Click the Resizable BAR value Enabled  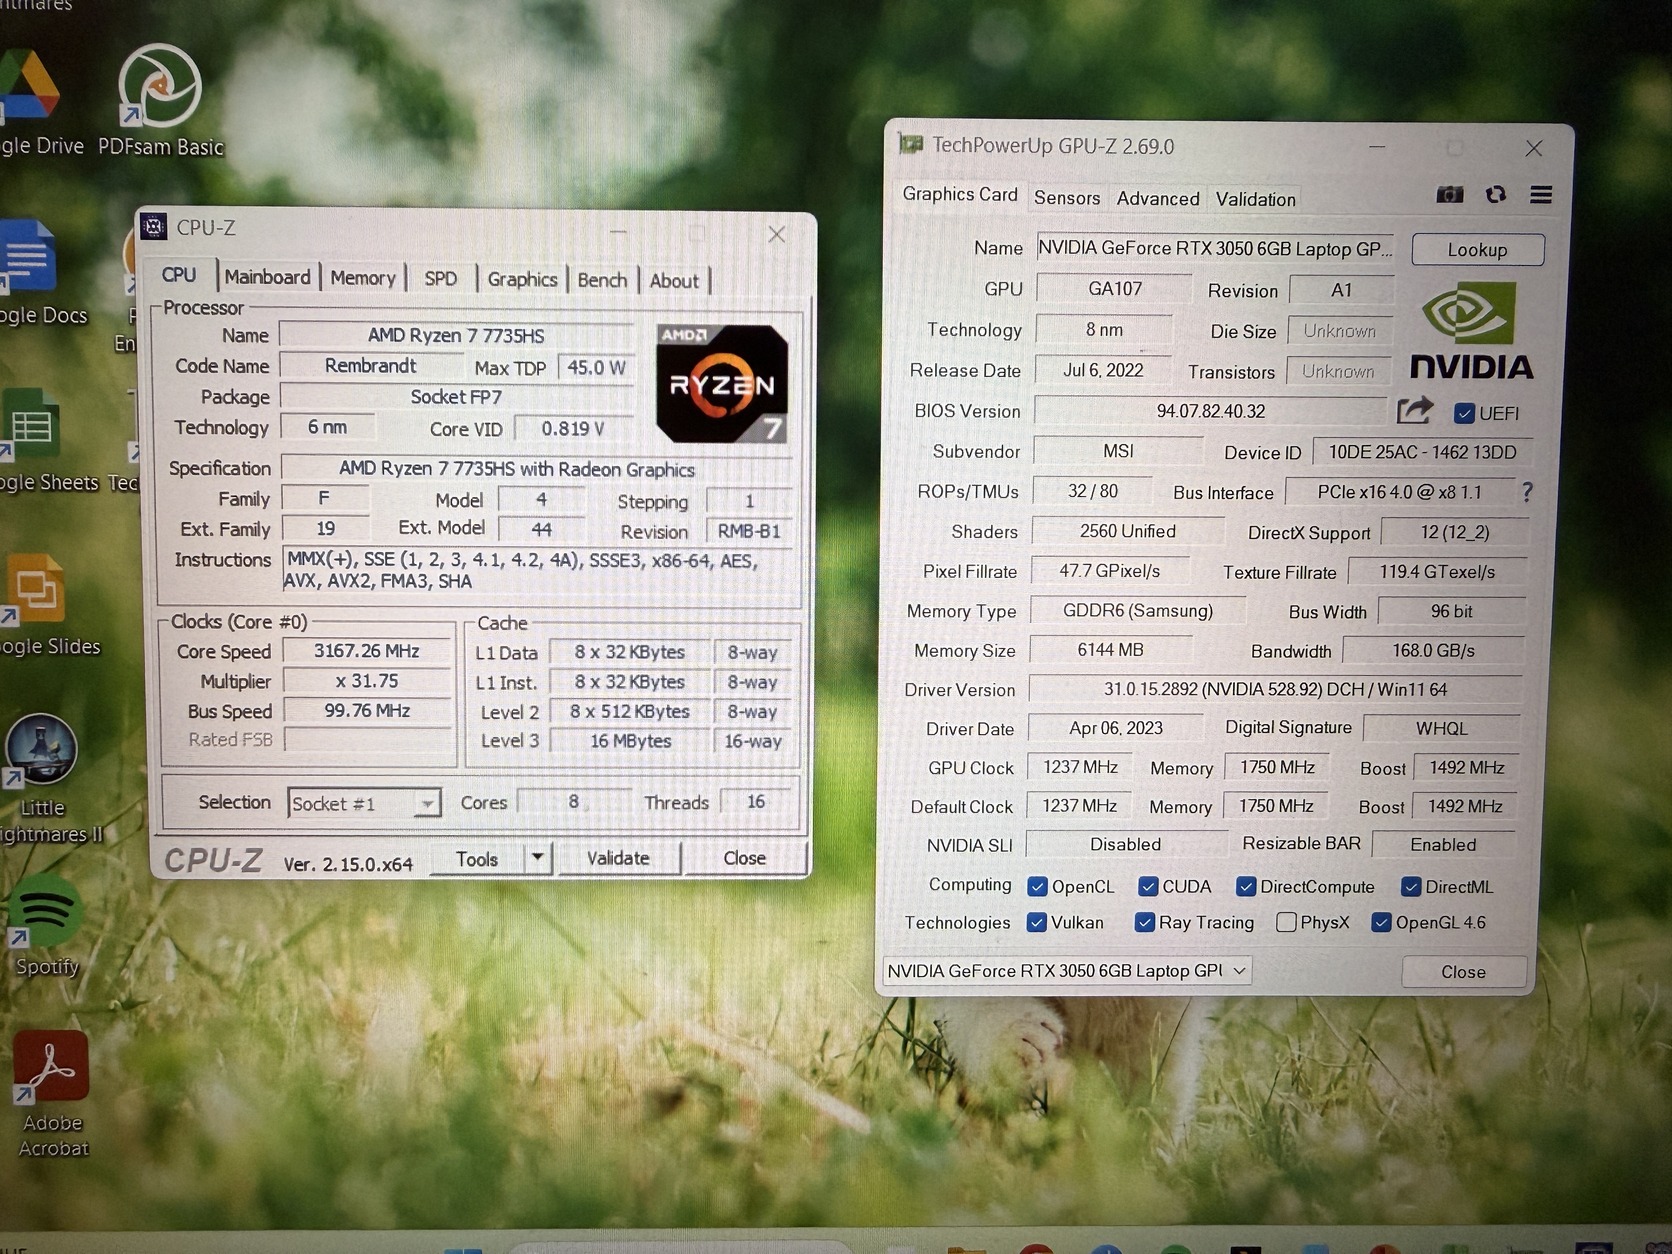coord(1443,844)
